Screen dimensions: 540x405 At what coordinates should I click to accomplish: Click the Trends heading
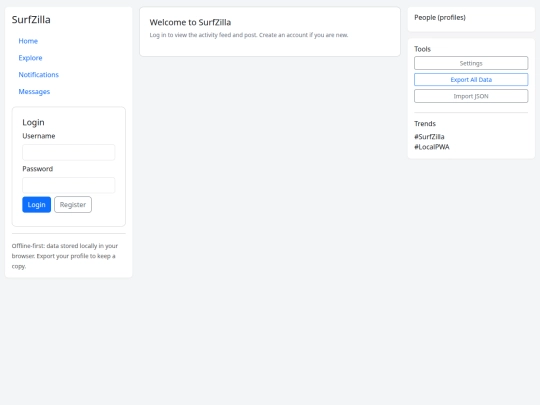[x=425, y=124]
